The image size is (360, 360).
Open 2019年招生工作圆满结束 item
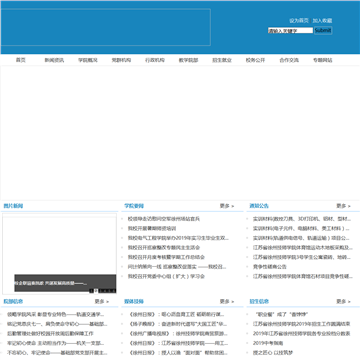(301, 324)
